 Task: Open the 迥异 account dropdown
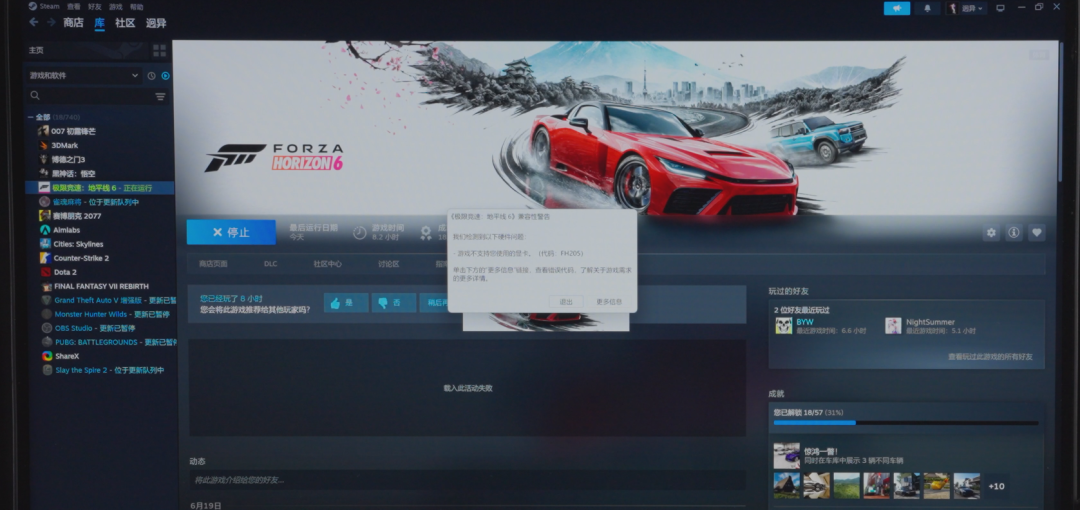point(968,8)
